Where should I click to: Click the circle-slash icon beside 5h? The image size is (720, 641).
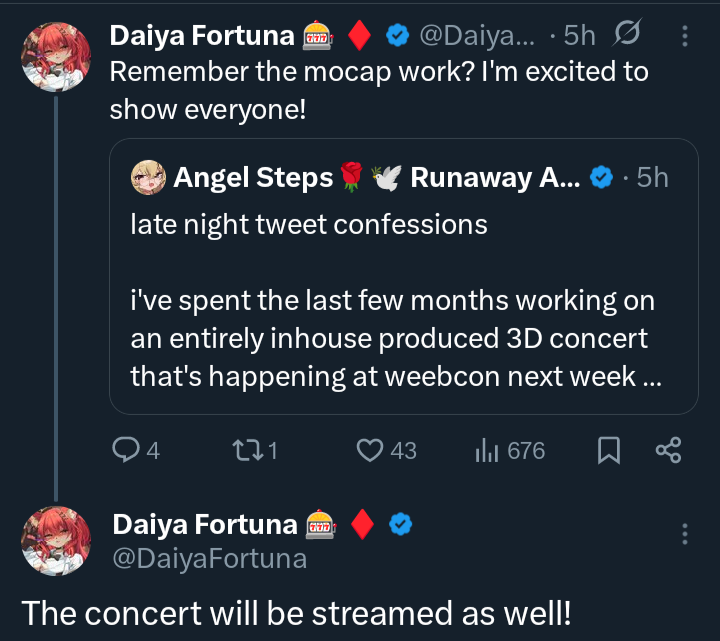click(x=626, y=36)
